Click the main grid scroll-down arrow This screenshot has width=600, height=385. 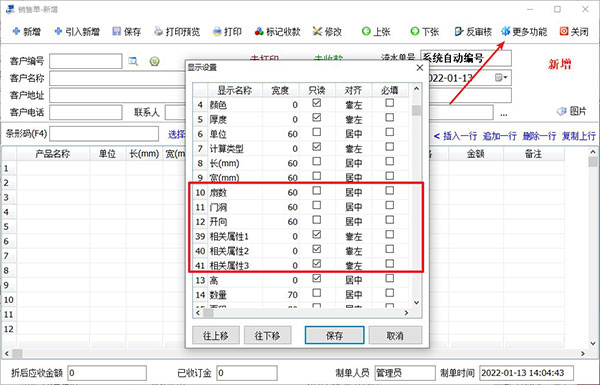[x=593, y=343]
